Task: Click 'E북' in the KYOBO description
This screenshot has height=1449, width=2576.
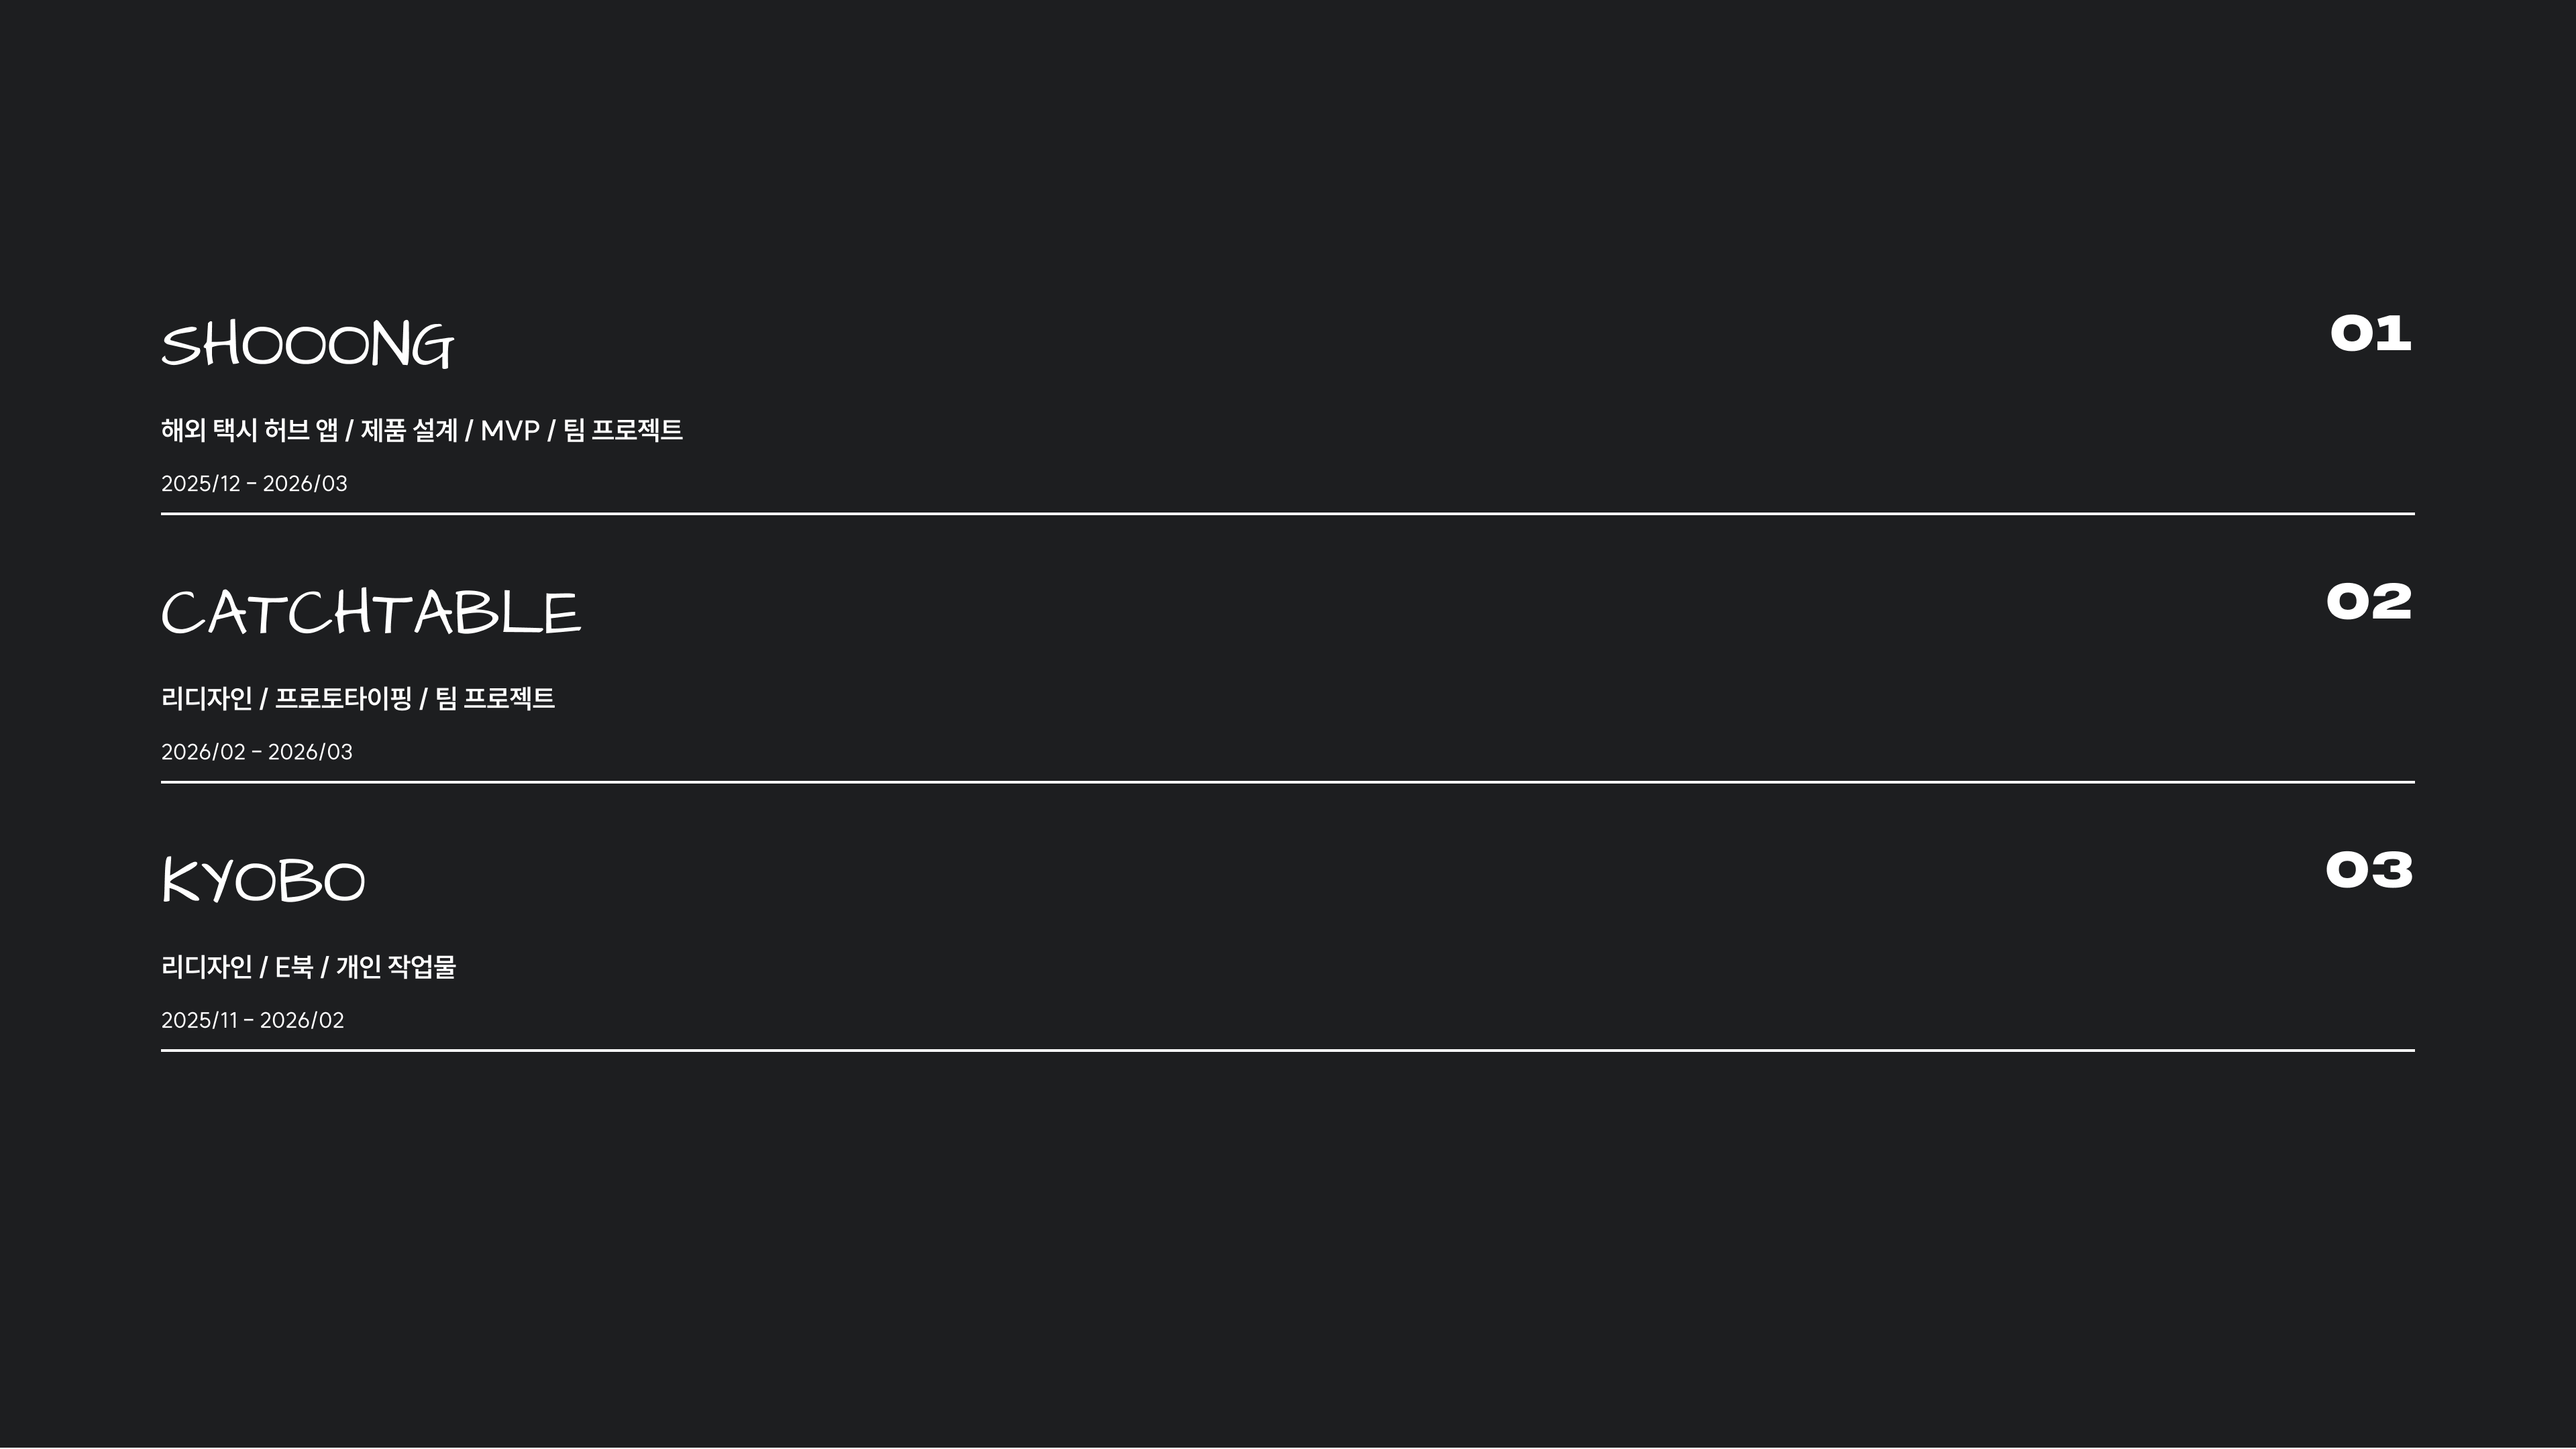Action: coord(294,967)
